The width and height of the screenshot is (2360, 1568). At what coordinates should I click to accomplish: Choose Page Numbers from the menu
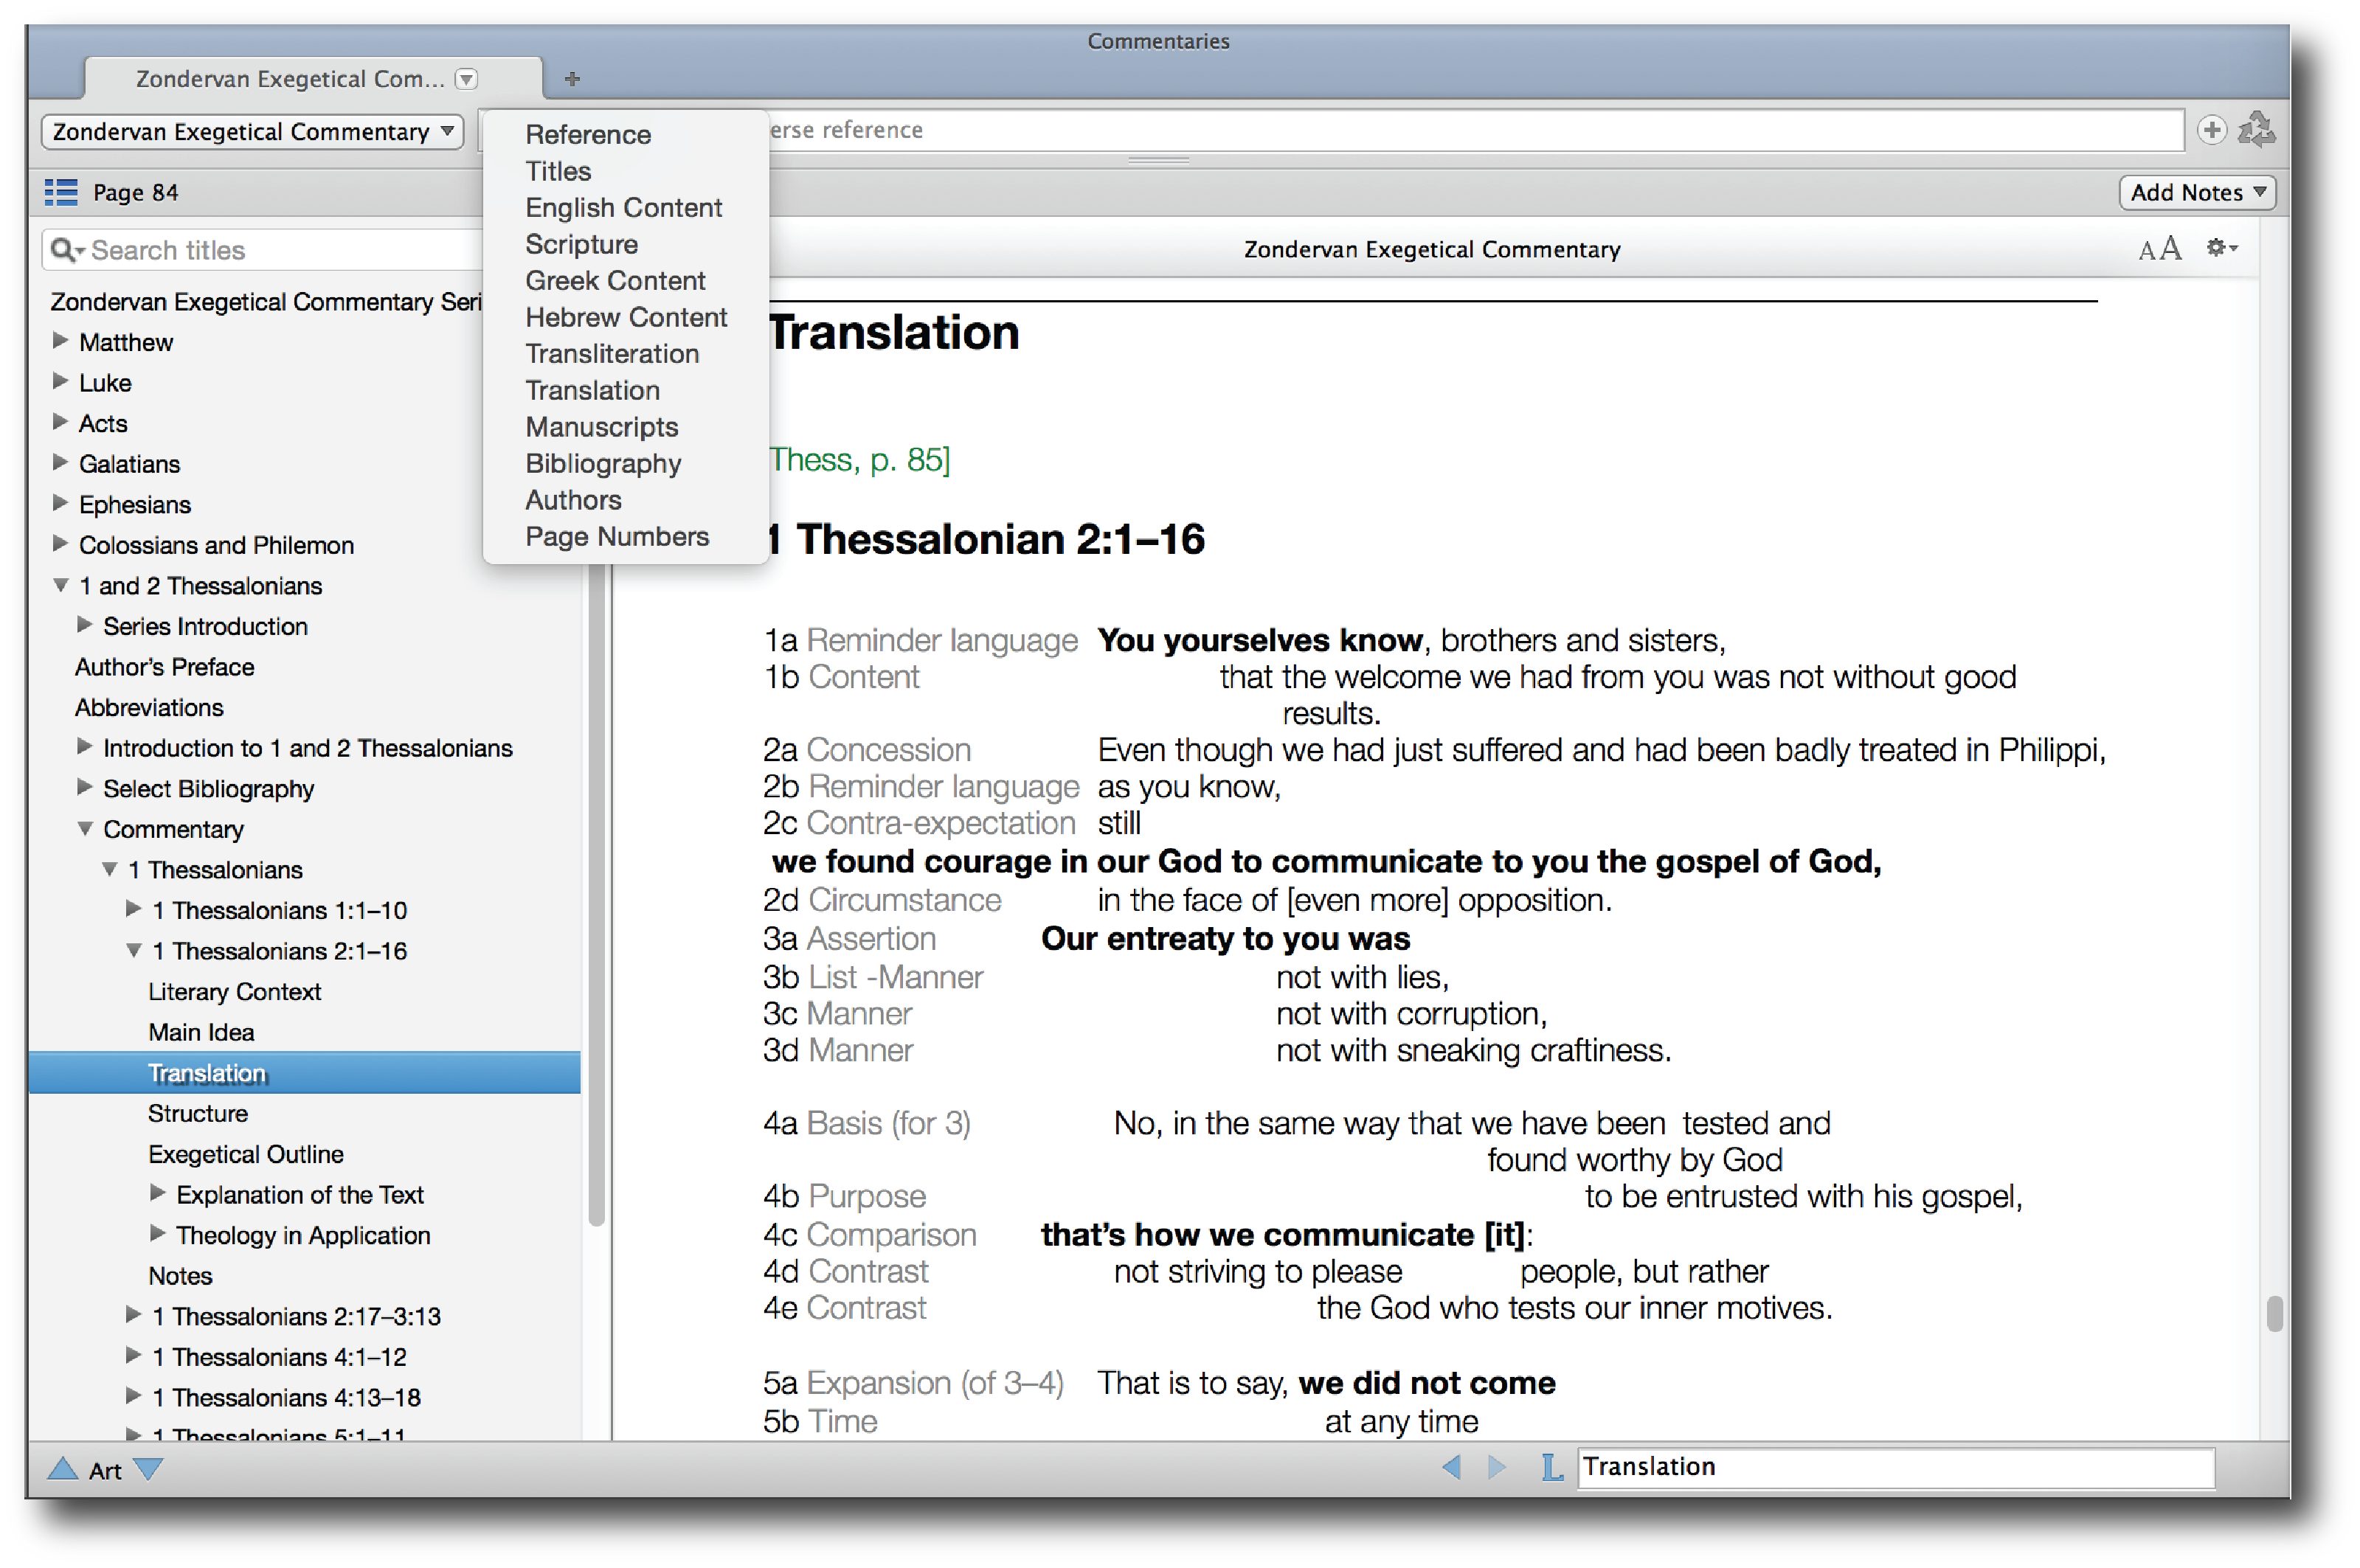(617, 536)
